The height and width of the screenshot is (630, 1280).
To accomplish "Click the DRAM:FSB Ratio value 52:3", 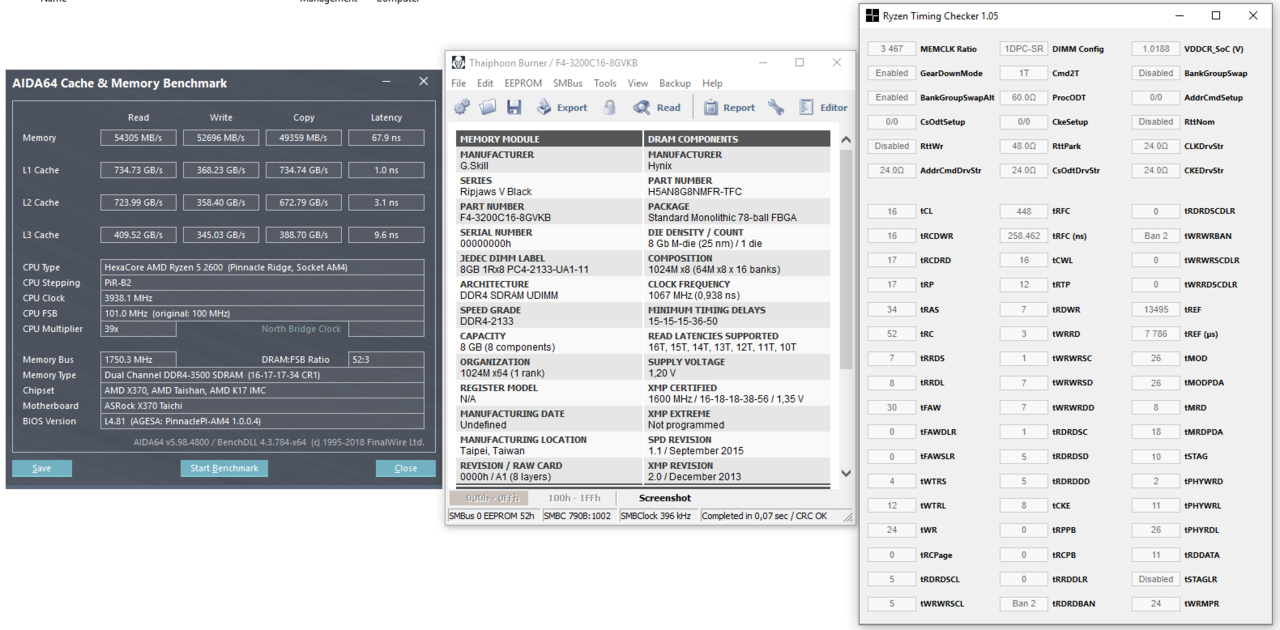I will pos(386,359).
